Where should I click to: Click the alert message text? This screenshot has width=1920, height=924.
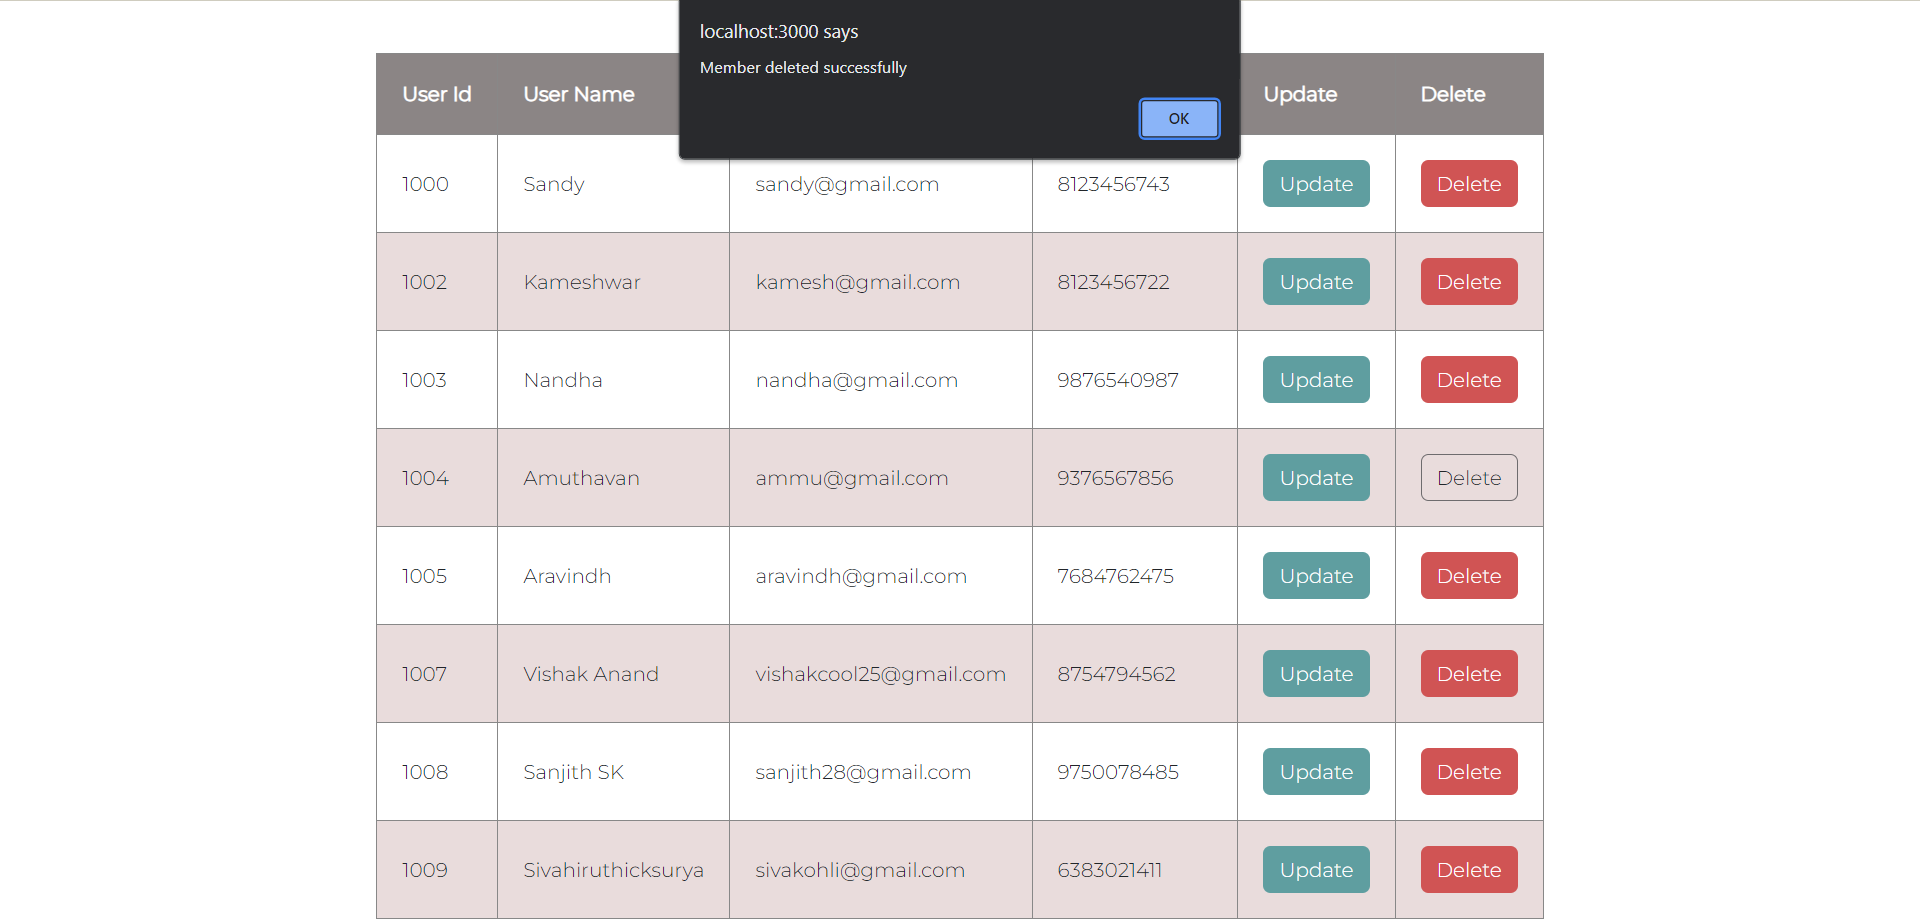click(802, 67)
